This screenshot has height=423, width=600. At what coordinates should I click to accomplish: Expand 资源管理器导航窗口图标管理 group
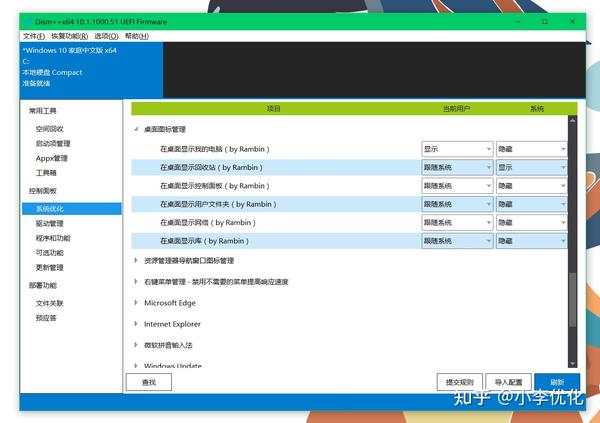[x=136, y=260]
